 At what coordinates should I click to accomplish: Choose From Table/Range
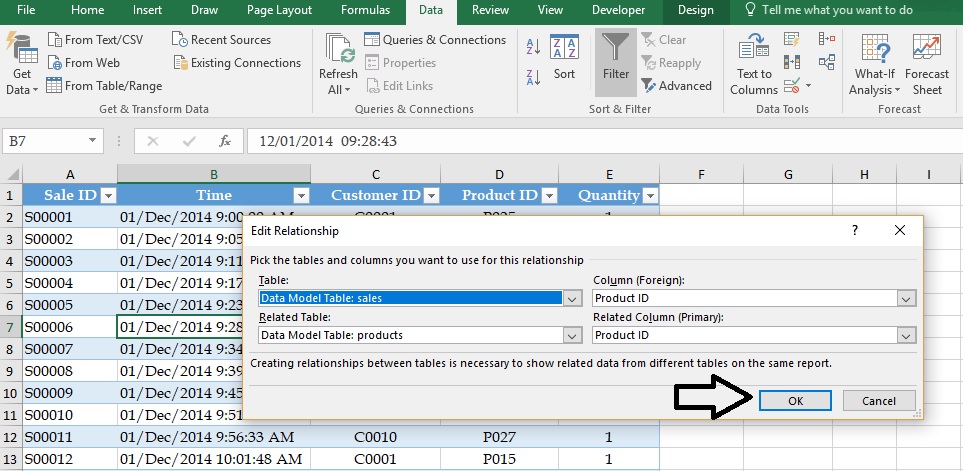pyautogui.click(x=104, y=86)
